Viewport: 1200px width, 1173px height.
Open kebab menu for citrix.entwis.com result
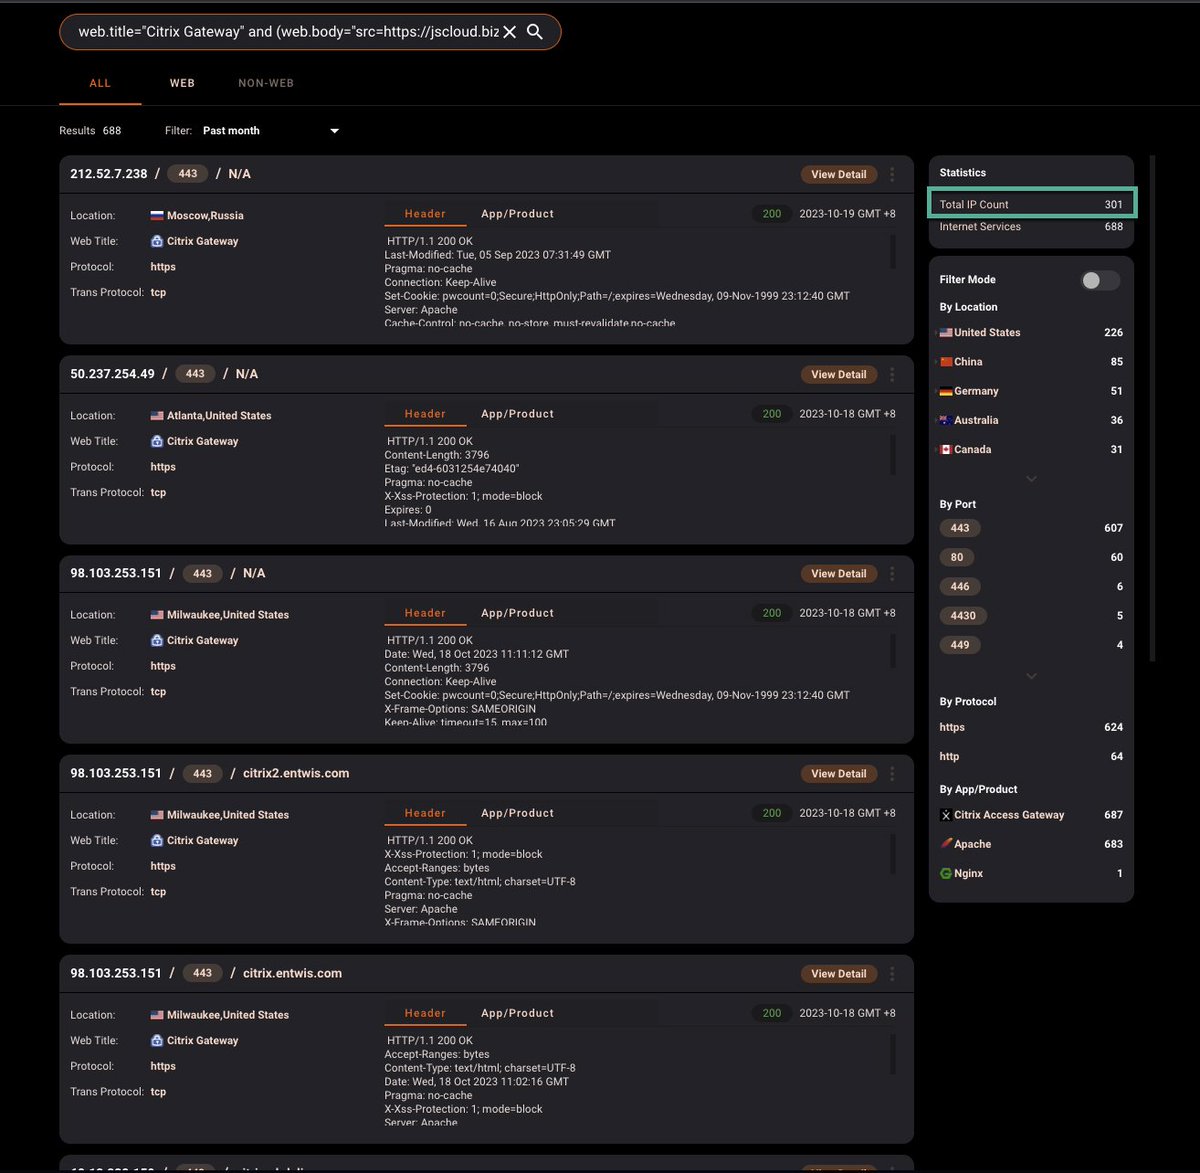(x=892, y=974)
